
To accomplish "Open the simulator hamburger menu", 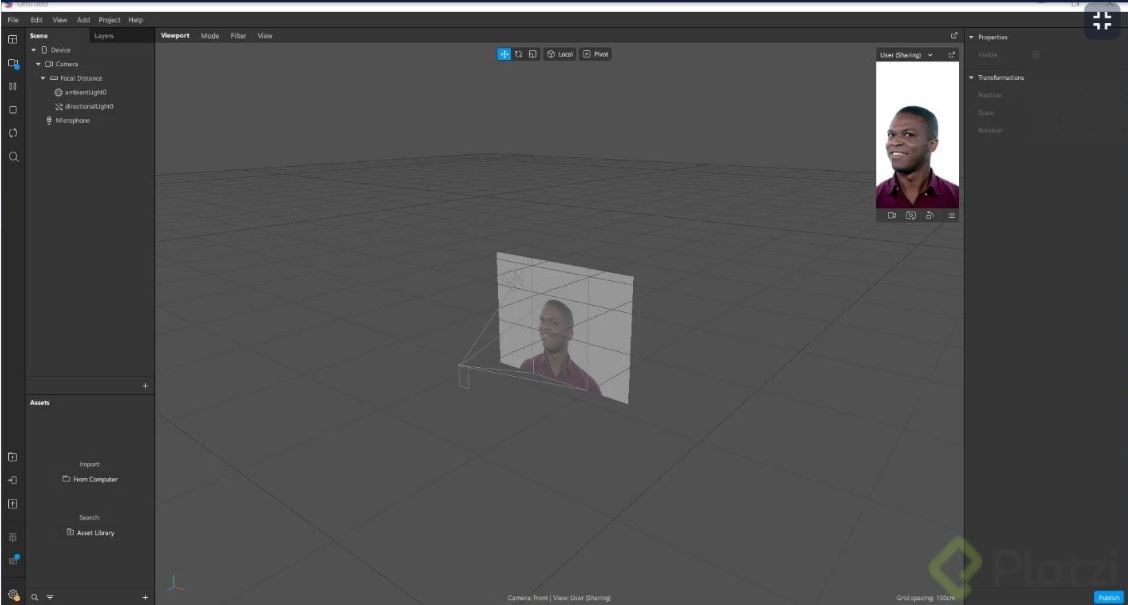I will 951,215.
